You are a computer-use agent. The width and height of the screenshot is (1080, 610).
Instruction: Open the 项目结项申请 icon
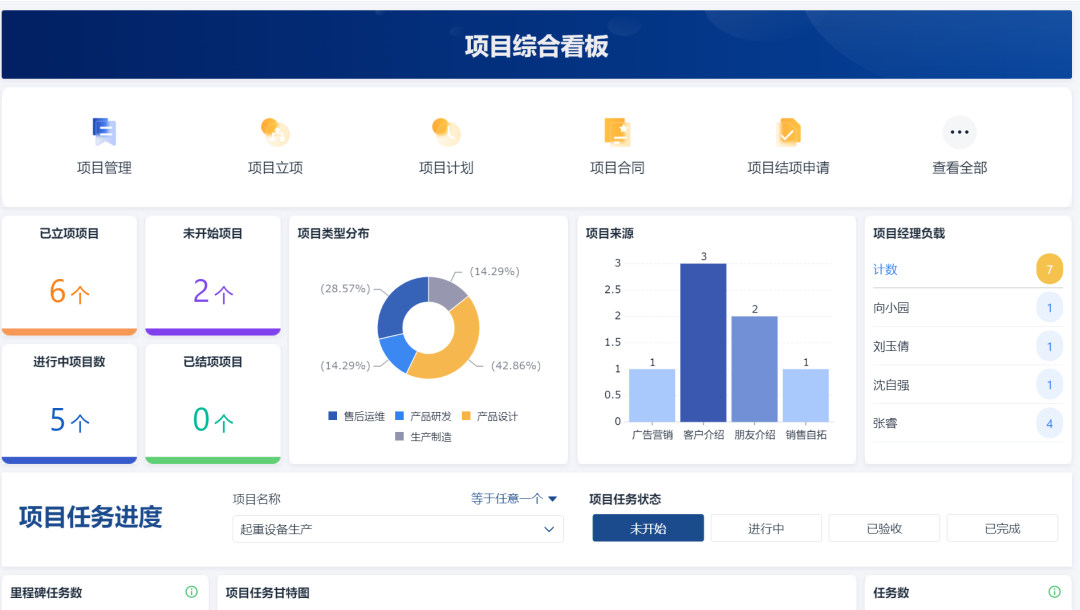pyautogui.click(x=788, y=132)
